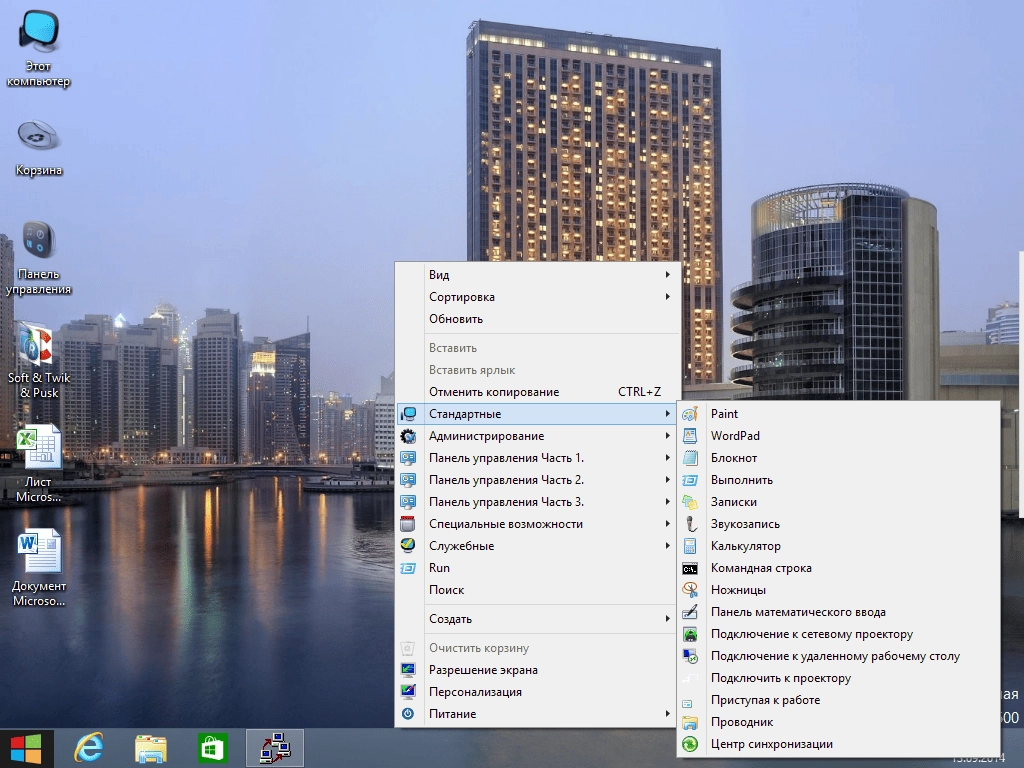Click the Калькулятор label text

pyautogui.click(x=745, y=546)
